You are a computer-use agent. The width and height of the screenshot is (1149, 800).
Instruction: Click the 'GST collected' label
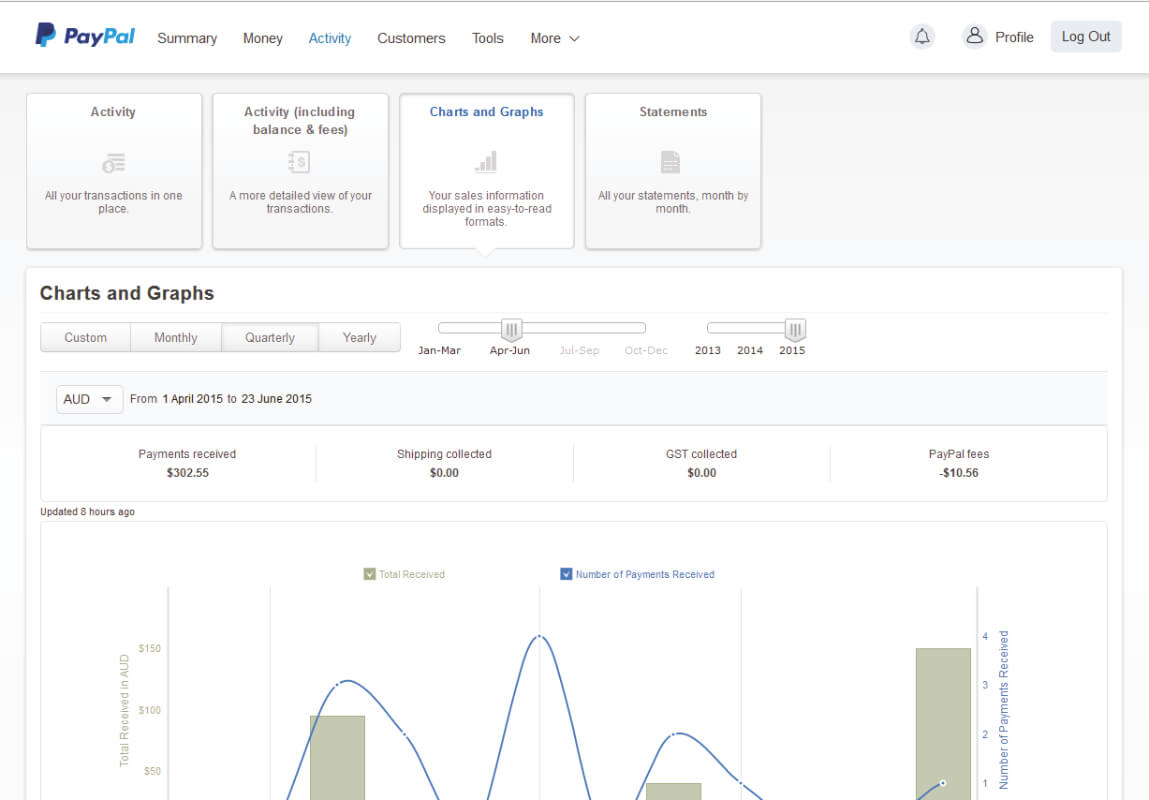point(701,454)
